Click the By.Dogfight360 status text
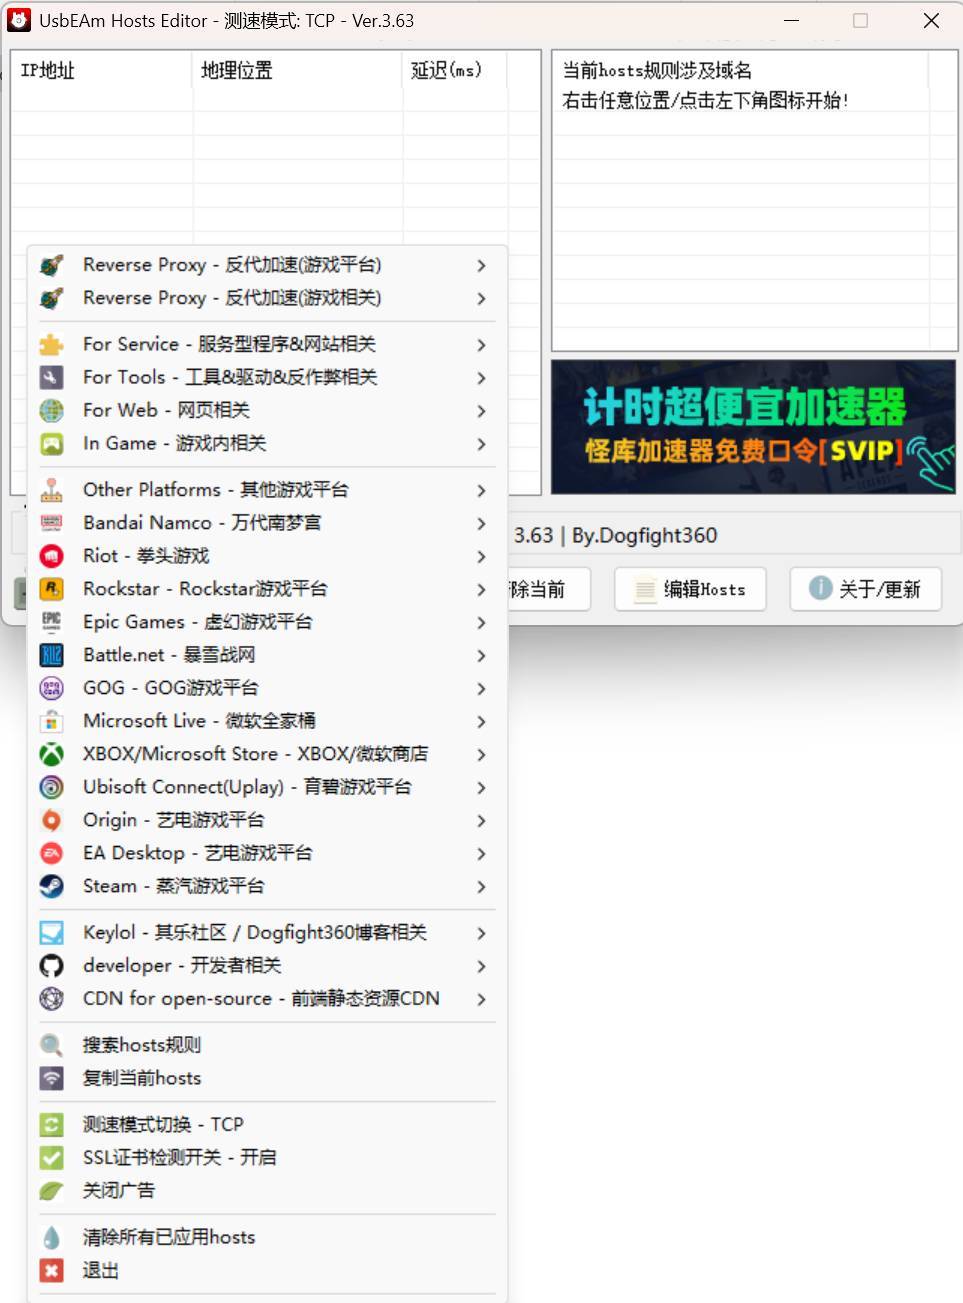Image resolution: width=963 pixels, height=1303 pixels. click(644, 535)
